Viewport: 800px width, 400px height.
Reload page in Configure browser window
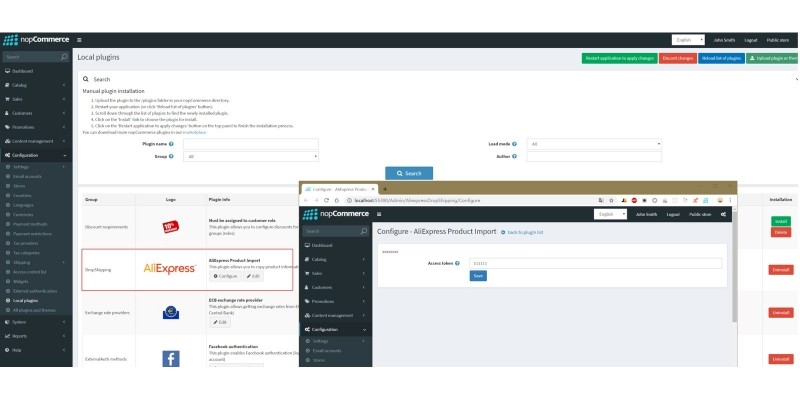click(x=327, y=201)
